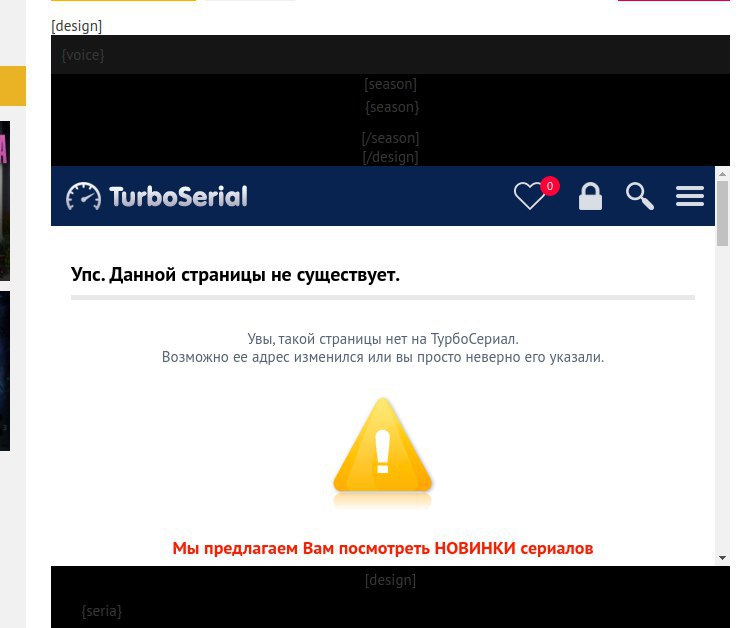Open the new series recommendation in red text

(383, 548)
